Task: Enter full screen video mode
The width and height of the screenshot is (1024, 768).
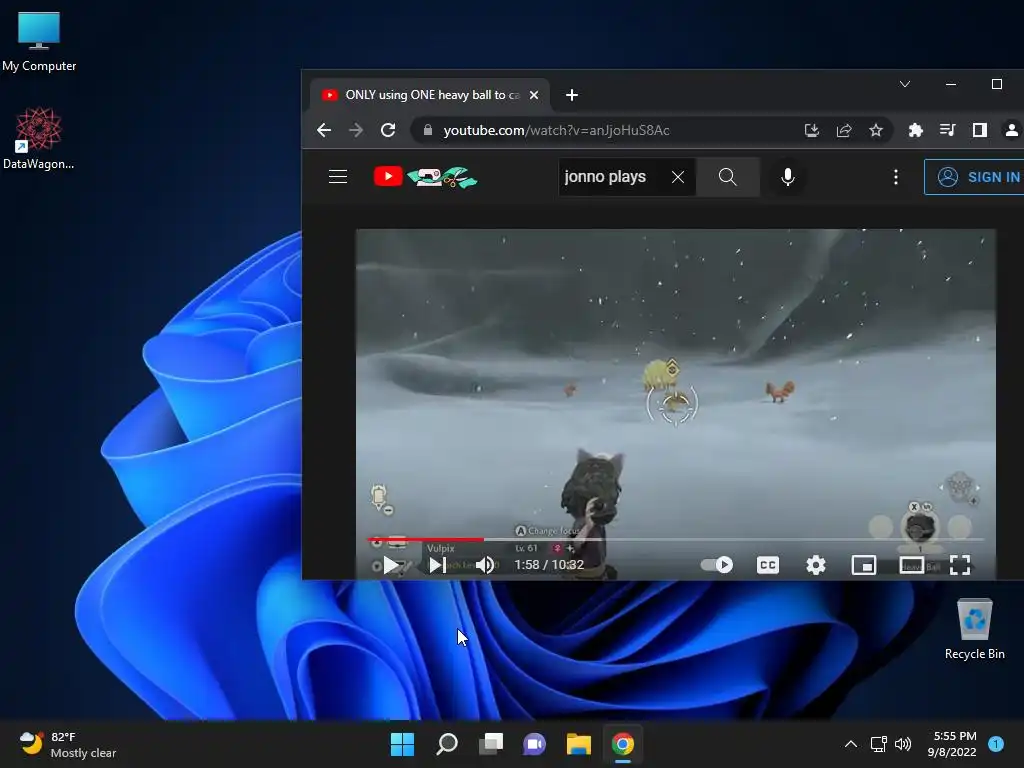Action: pos(959,565)
